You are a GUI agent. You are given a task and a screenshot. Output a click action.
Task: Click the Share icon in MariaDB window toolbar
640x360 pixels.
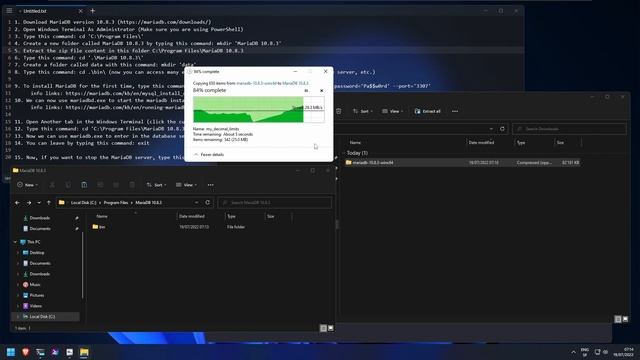coord(116,185)
